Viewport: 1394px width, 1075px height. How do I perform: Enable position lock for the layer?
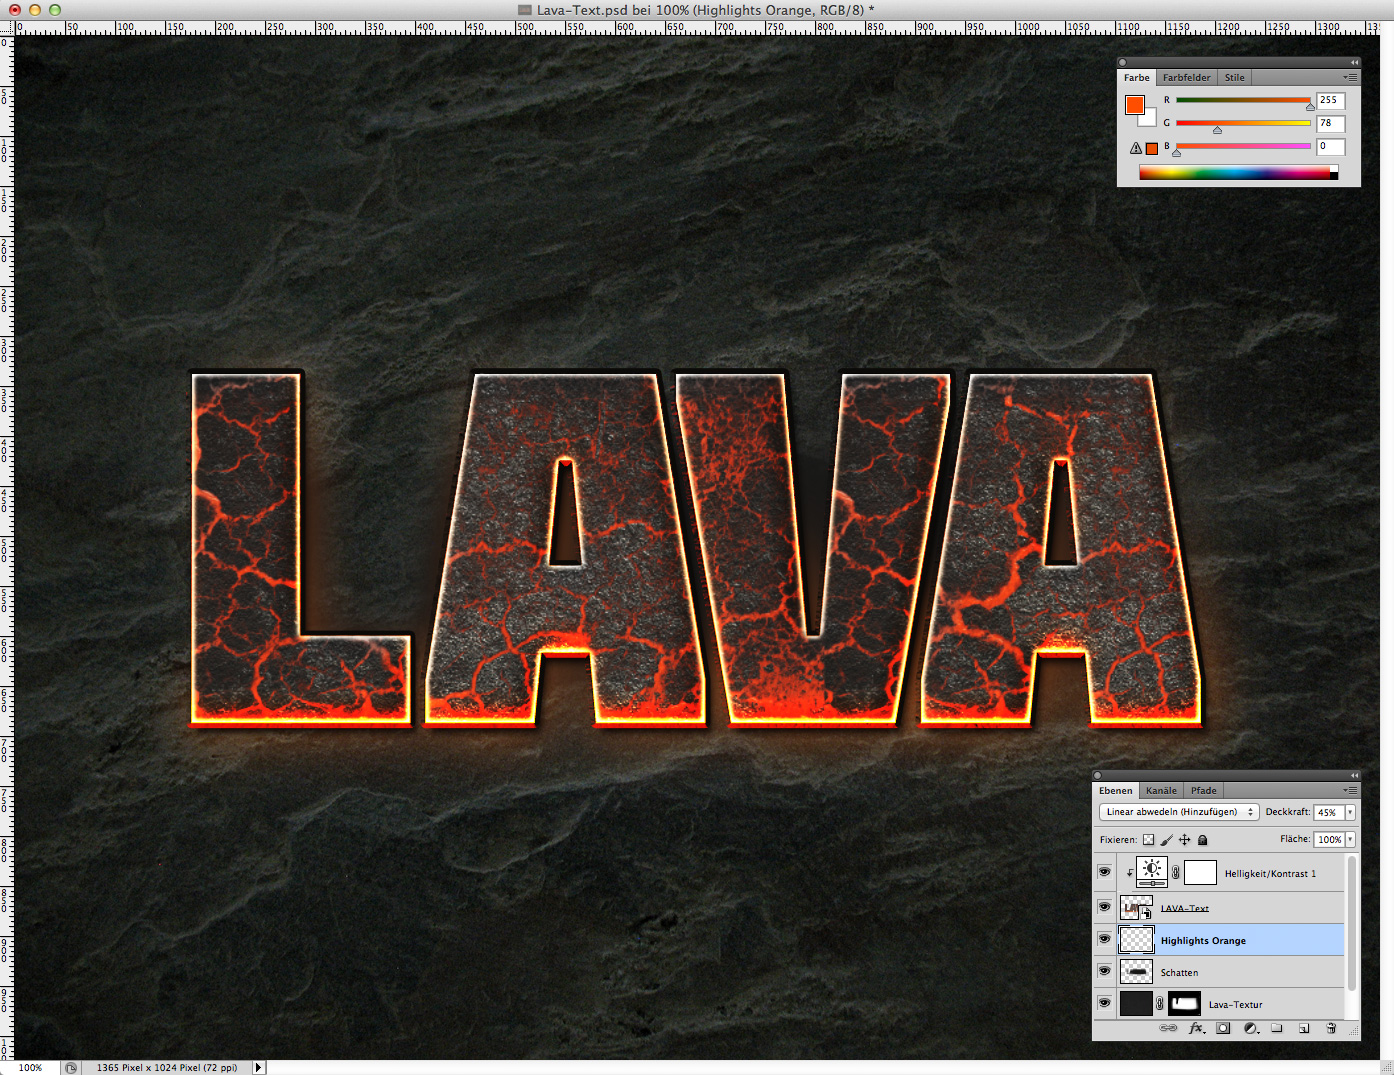pos(1184,839)
